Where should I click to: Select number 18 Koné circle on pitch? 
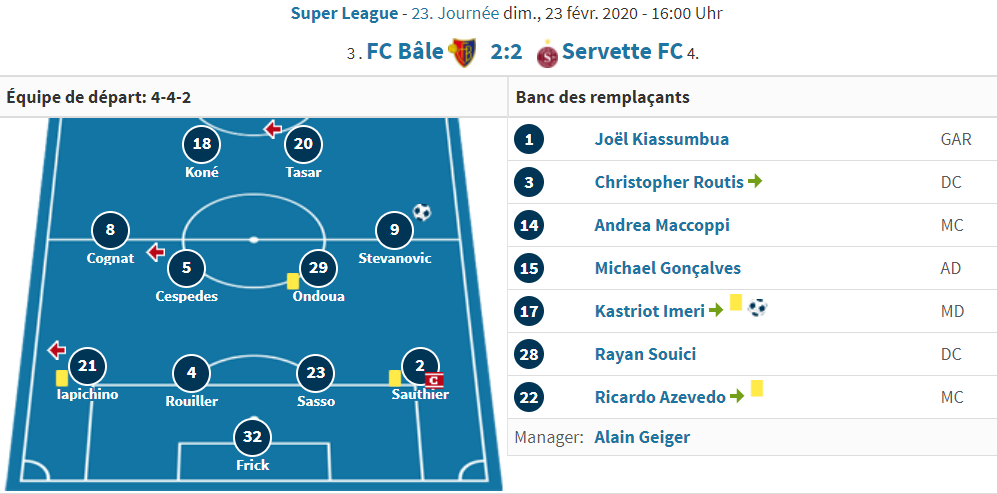pos(202,144)
